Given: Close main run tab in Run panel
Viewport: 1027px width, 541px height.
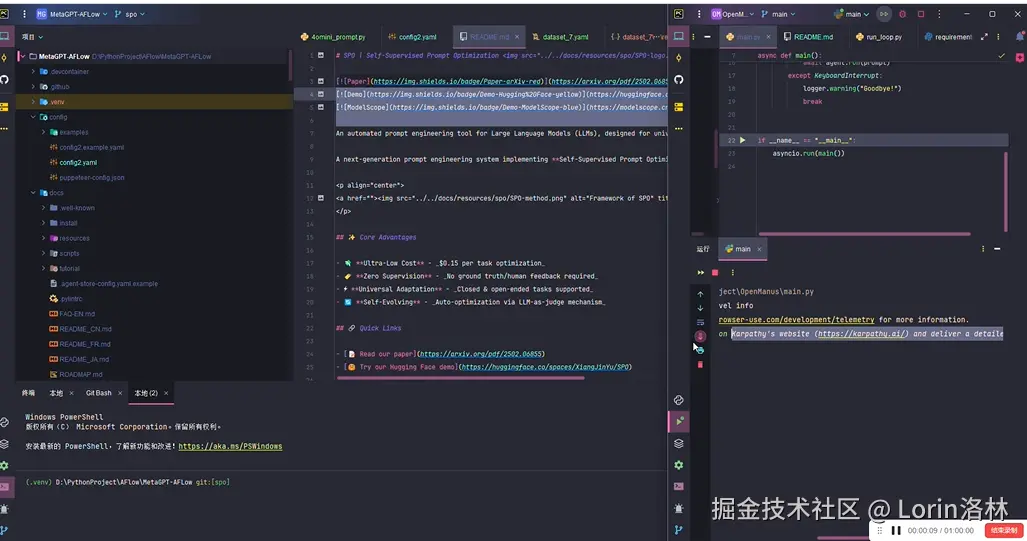Looking at the screenshot, I should tap(759, 249).
